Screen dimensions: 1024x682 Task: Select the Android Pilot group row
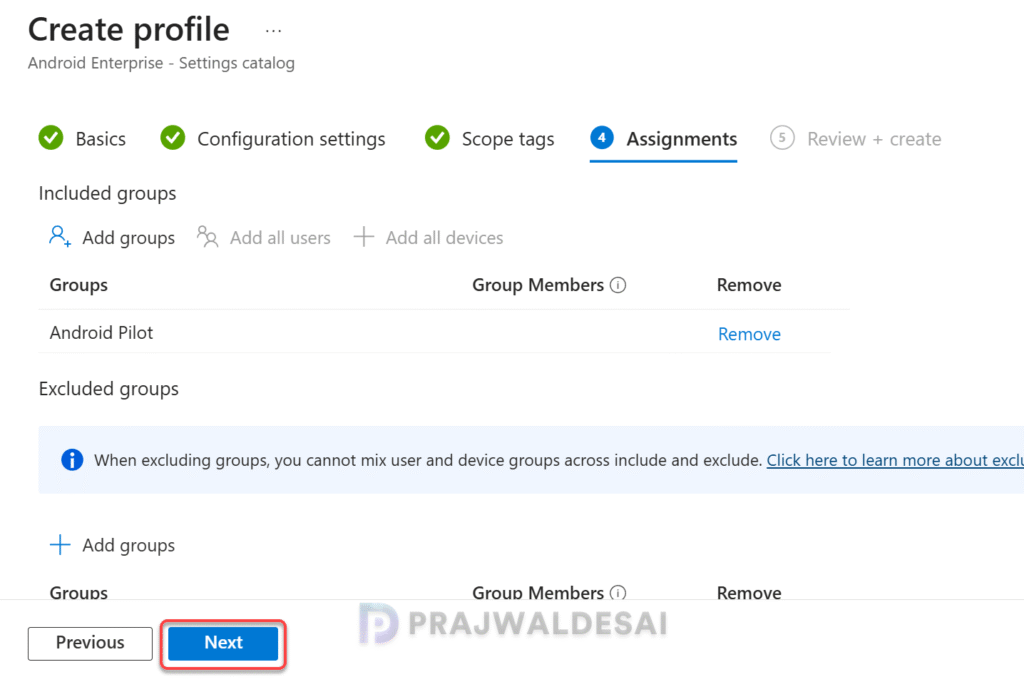[434, 333]
